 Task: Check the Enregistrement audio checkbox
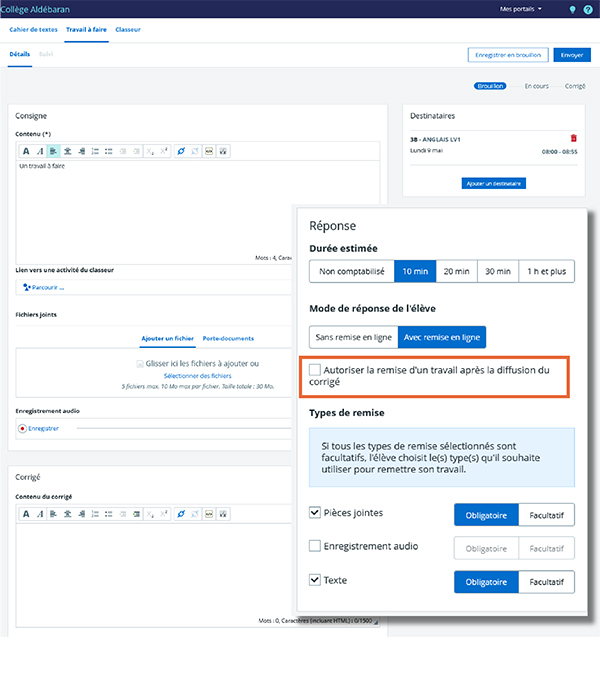click(315, 546)
